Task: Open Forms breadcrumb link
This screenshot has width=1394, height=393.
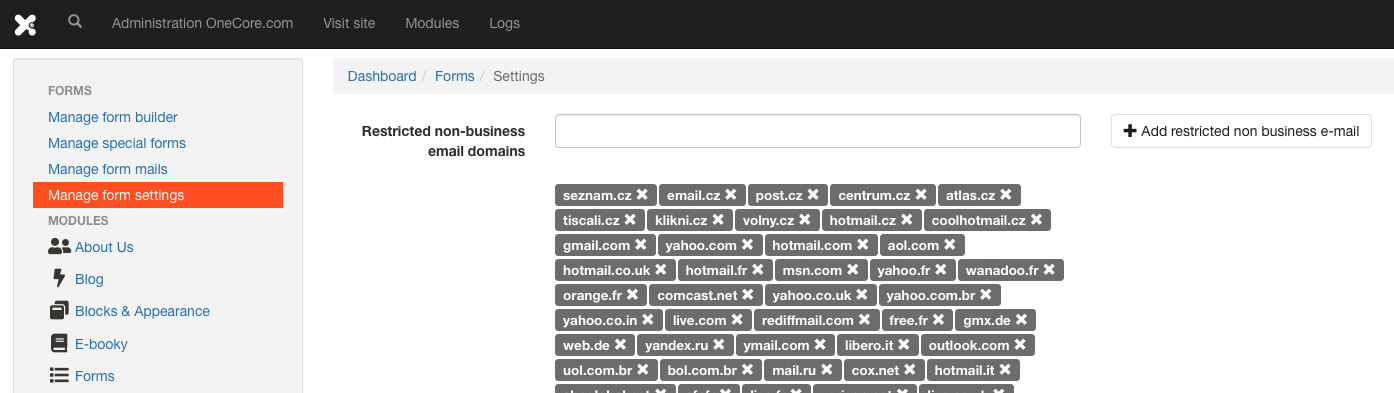Action: [455, 76]
